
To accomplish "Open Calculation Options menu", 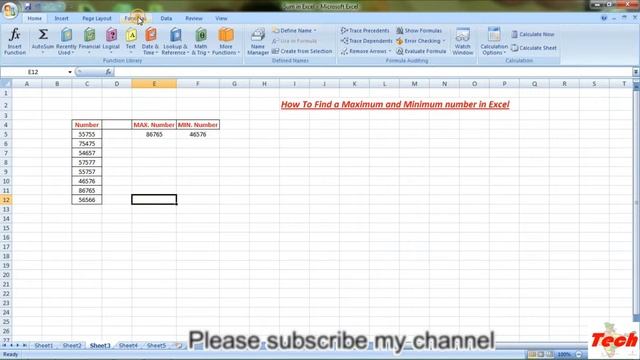I will pyautogui.click(x=494, y=41).
